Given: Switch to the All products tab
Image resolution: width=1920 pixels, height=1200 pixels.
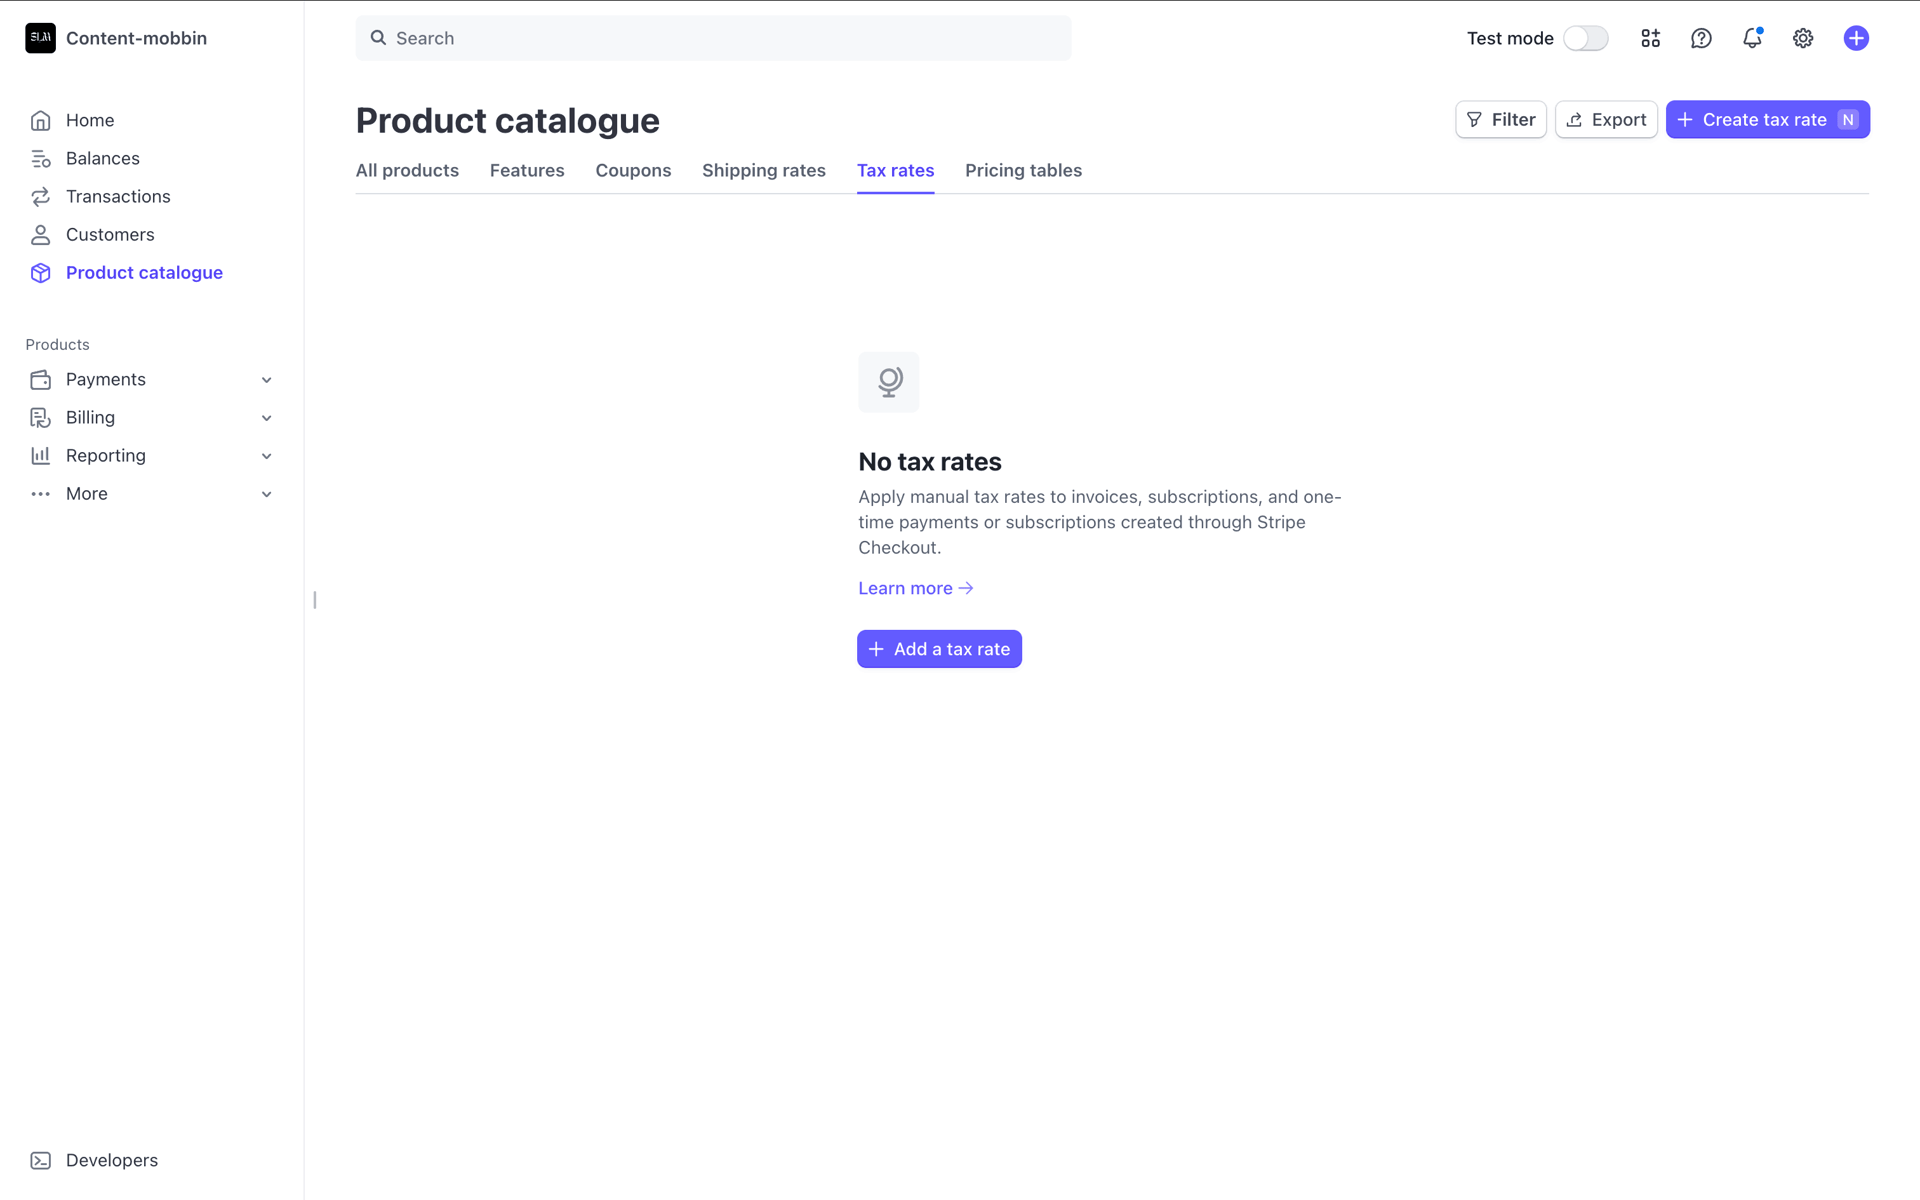Looking at the screenshot, I should [x=407, y=170].
